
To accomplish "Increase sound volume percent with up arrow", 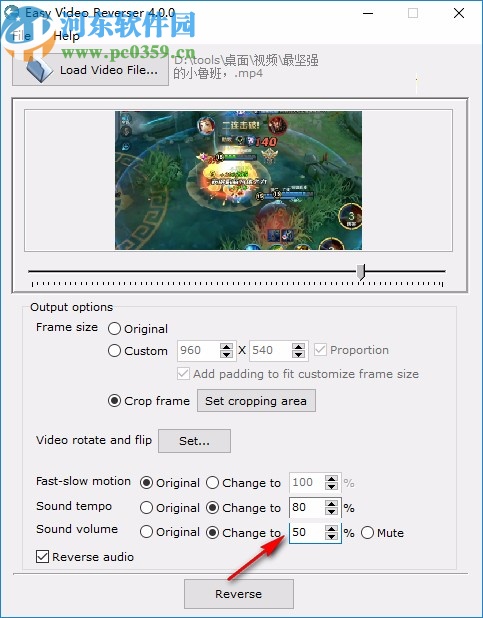I will point(331,529).
